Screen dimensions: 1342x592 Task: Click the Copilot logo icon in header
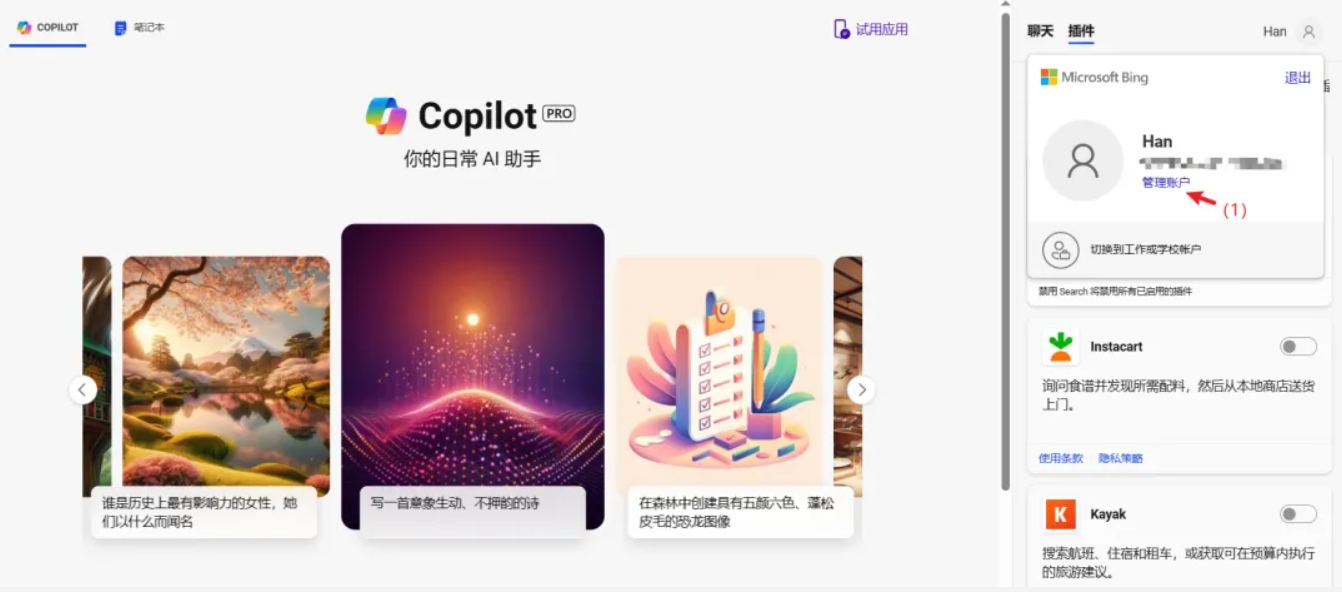pos(24,28)
